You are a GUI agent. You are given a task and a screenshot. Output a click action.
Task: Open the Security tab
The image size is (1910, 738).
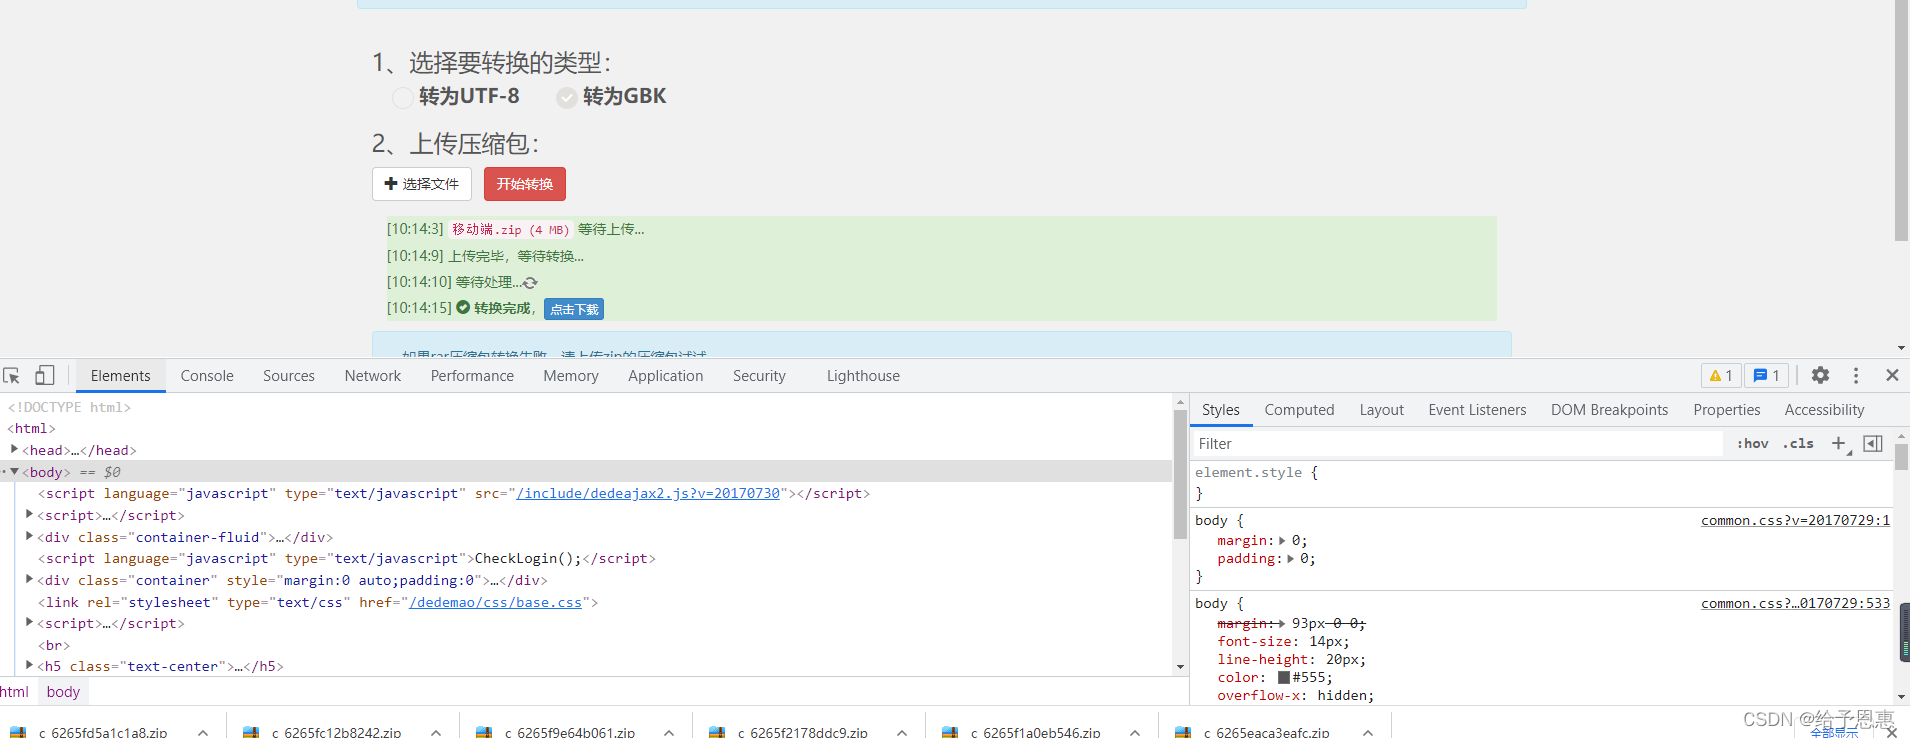[x=759, y=376]
